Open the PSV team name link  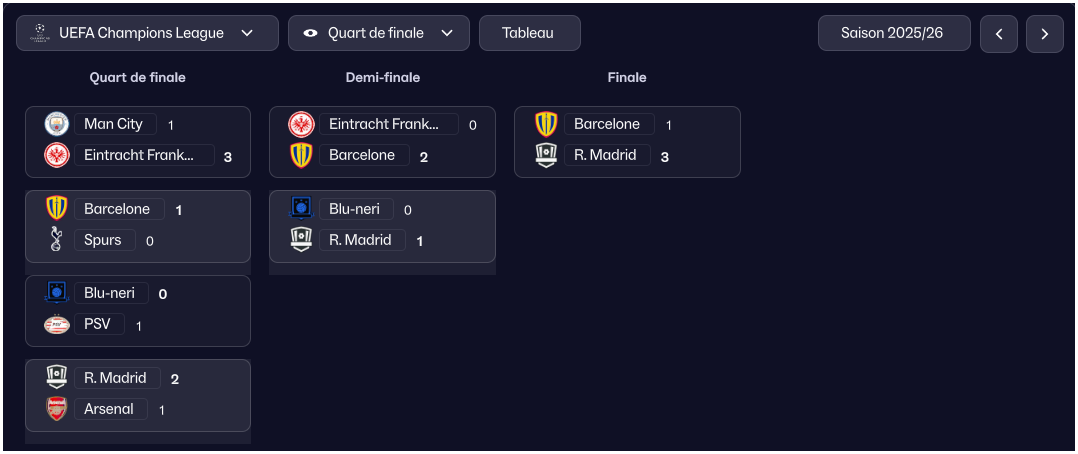tap(98, 324)
